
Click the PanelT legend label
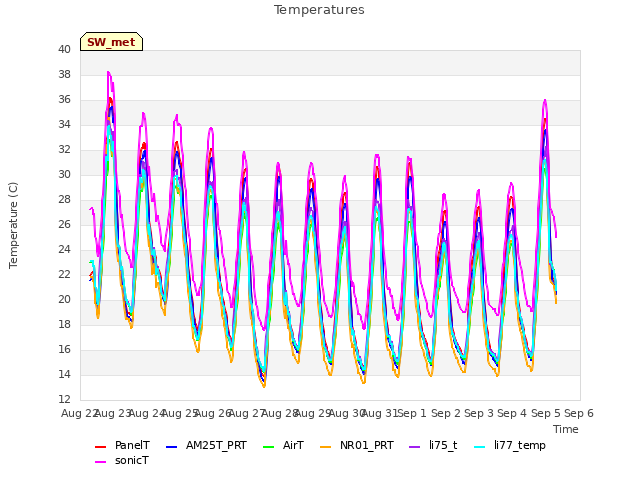click(132, 445)
